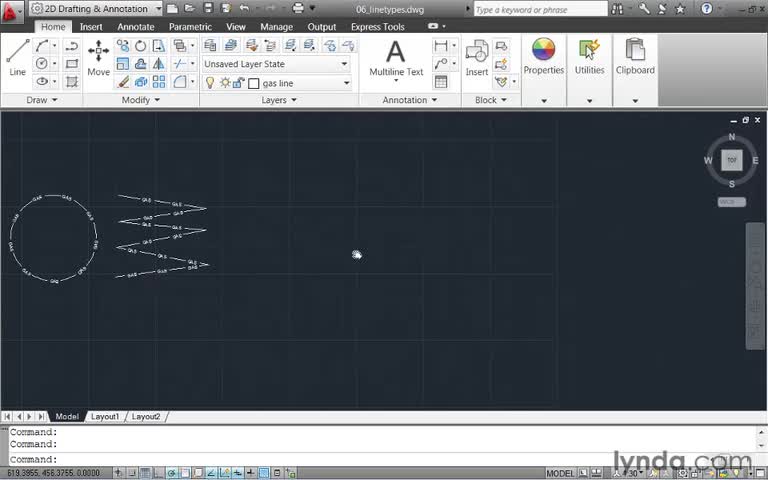Click the Save icon in quick access
768x480 pixels.
208,8
